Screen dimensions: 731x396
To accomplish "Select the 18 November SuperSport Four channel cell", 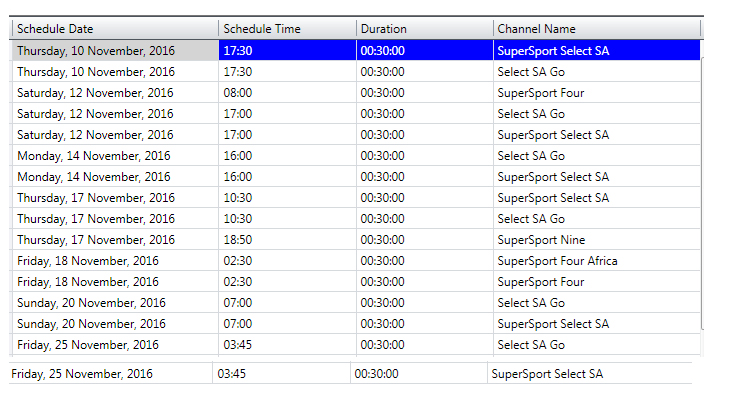I will pos(597,282).
